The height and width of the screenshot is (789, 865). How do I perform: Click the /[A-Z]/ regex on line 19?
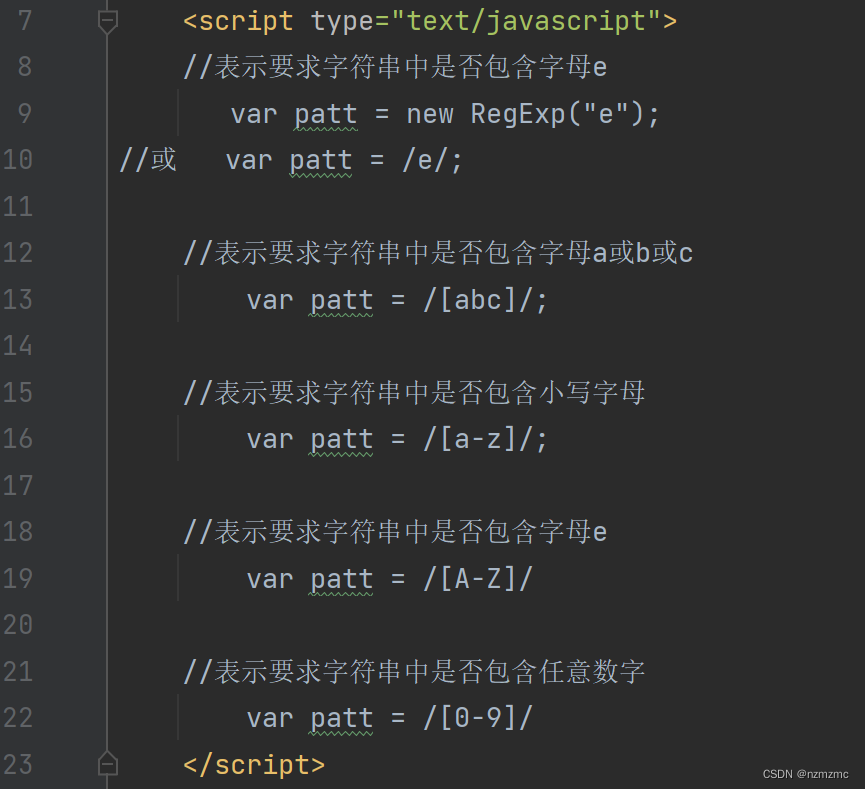pos(478,579)
